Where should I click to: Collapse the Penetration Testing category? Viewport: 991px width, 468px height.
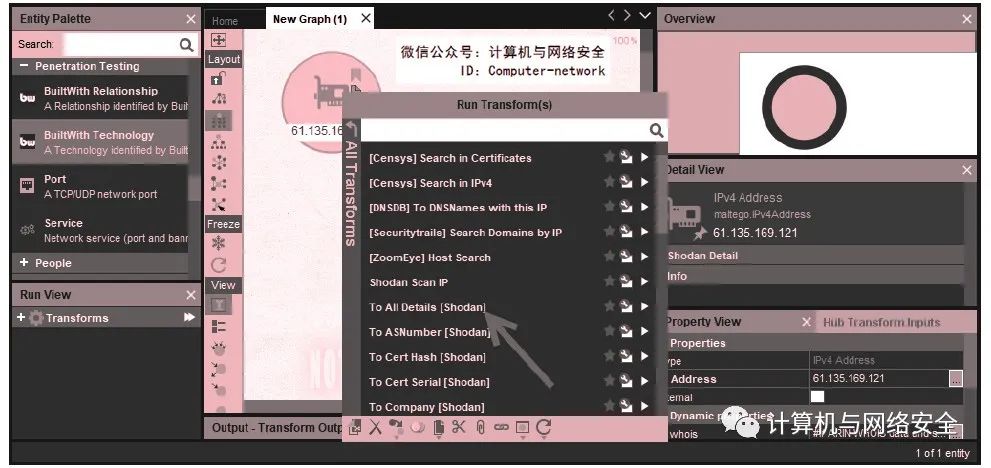pyautogui.click(x=24, y=66)
